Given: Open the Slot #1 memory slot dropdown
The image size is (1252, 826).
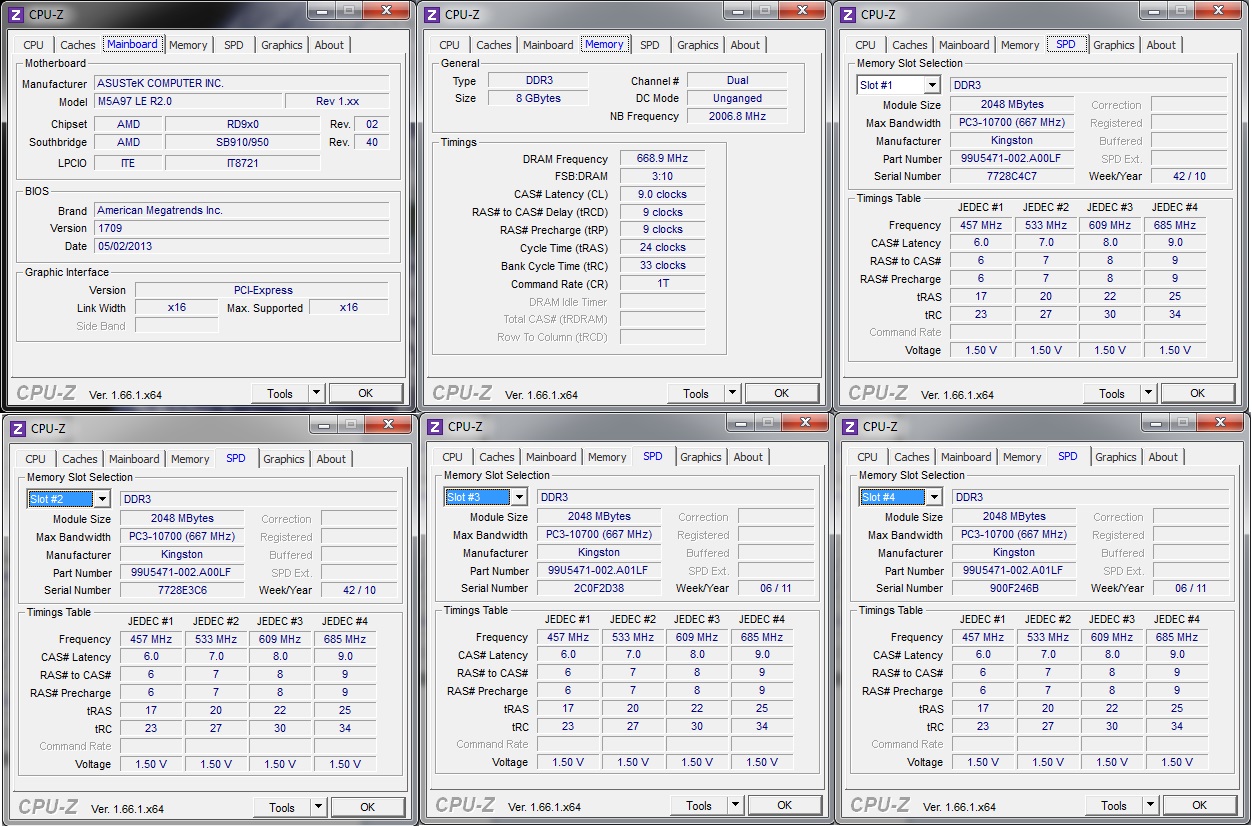Looking at the screenshot, I should (x=932, y=85).
